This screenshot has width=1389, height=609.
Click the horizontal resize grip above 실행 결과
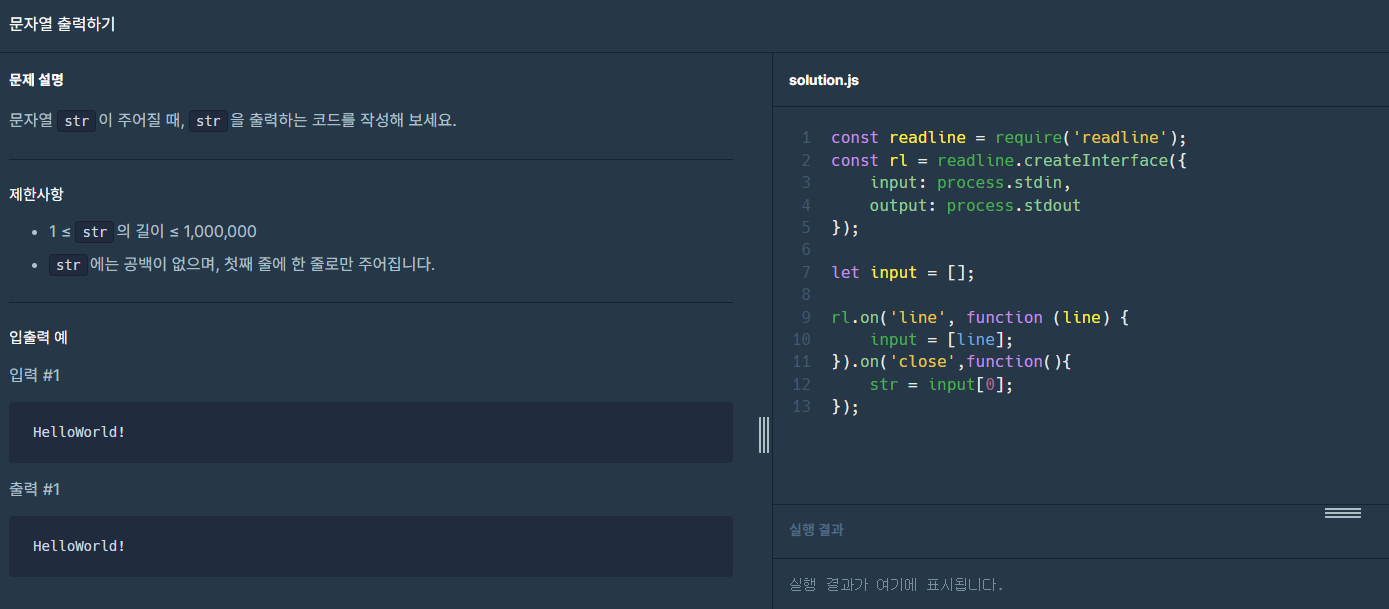click(x=1342, y=511)
